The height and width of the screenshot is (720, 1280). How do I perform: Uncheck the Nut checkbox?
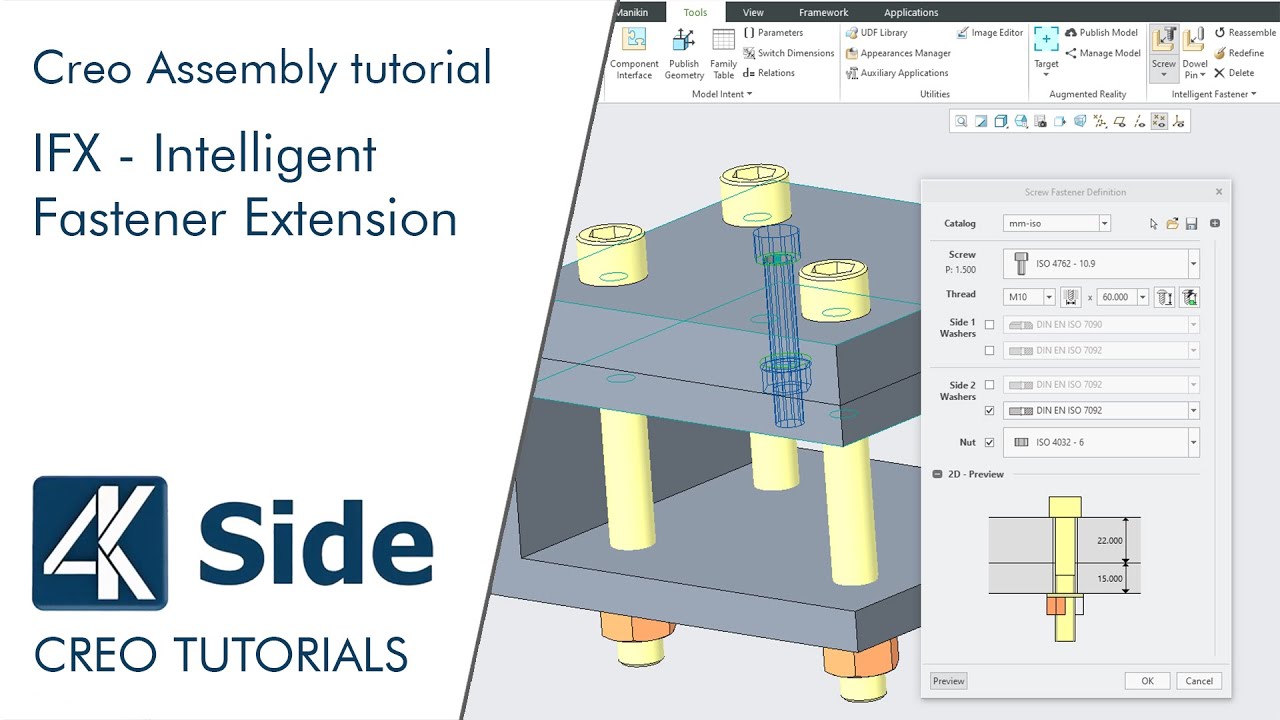coord(990,442)
